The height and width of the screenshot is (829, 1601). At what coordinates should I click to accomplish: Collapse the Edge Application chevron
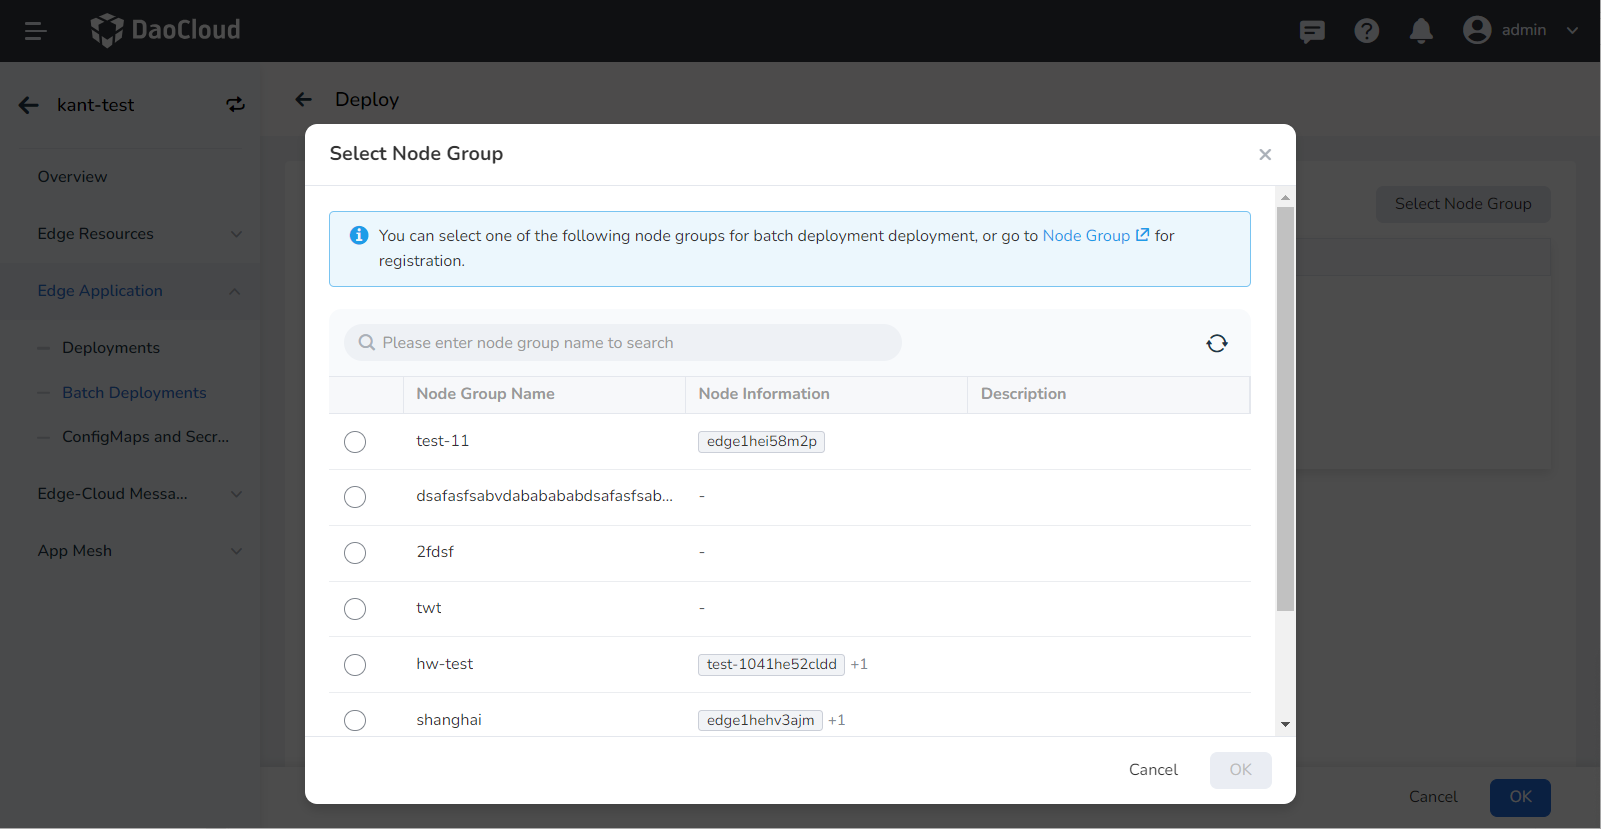[235, 291]
